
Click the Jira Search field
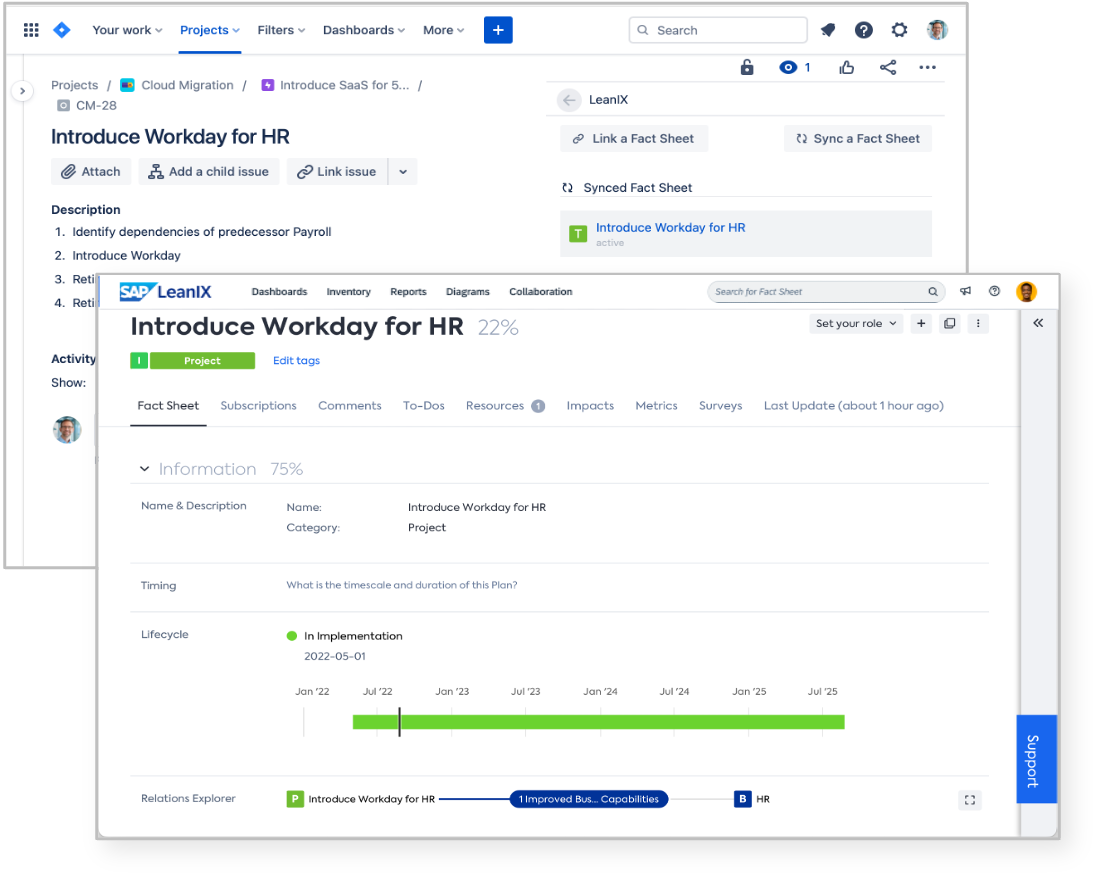tap(718, 30)
